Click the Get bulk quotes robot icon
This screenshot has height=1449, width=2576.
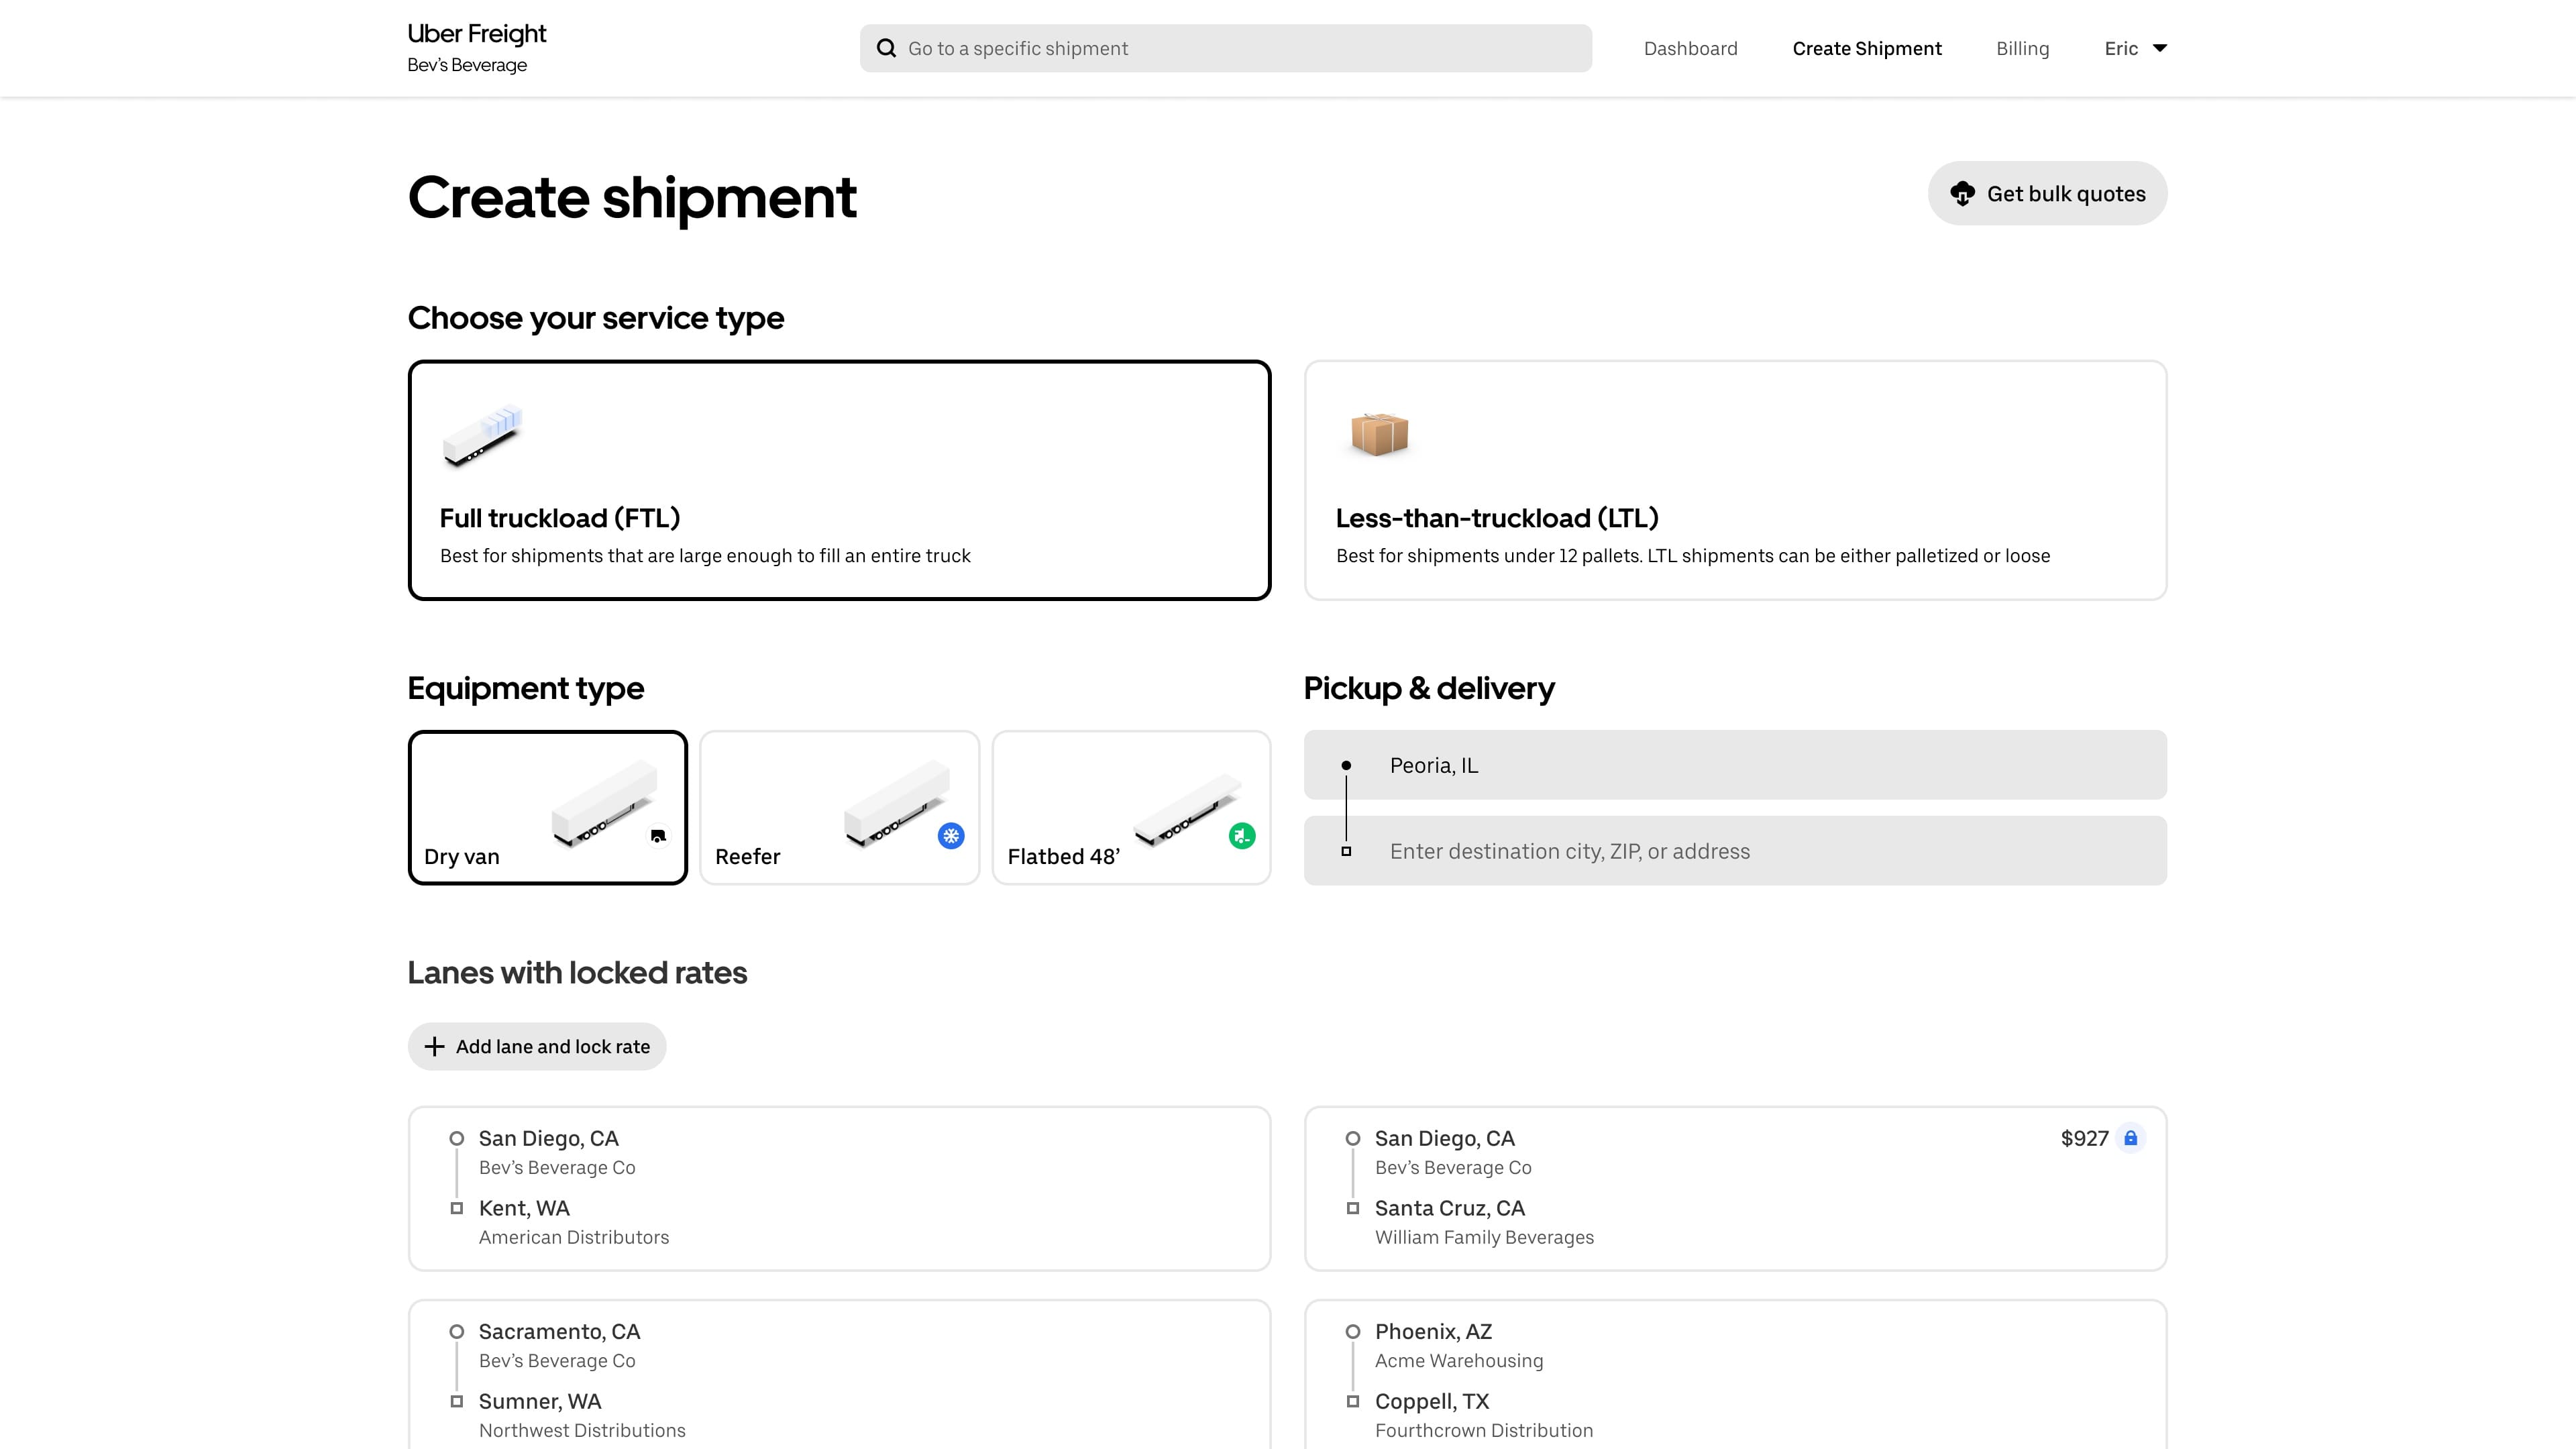(1962, 193)
